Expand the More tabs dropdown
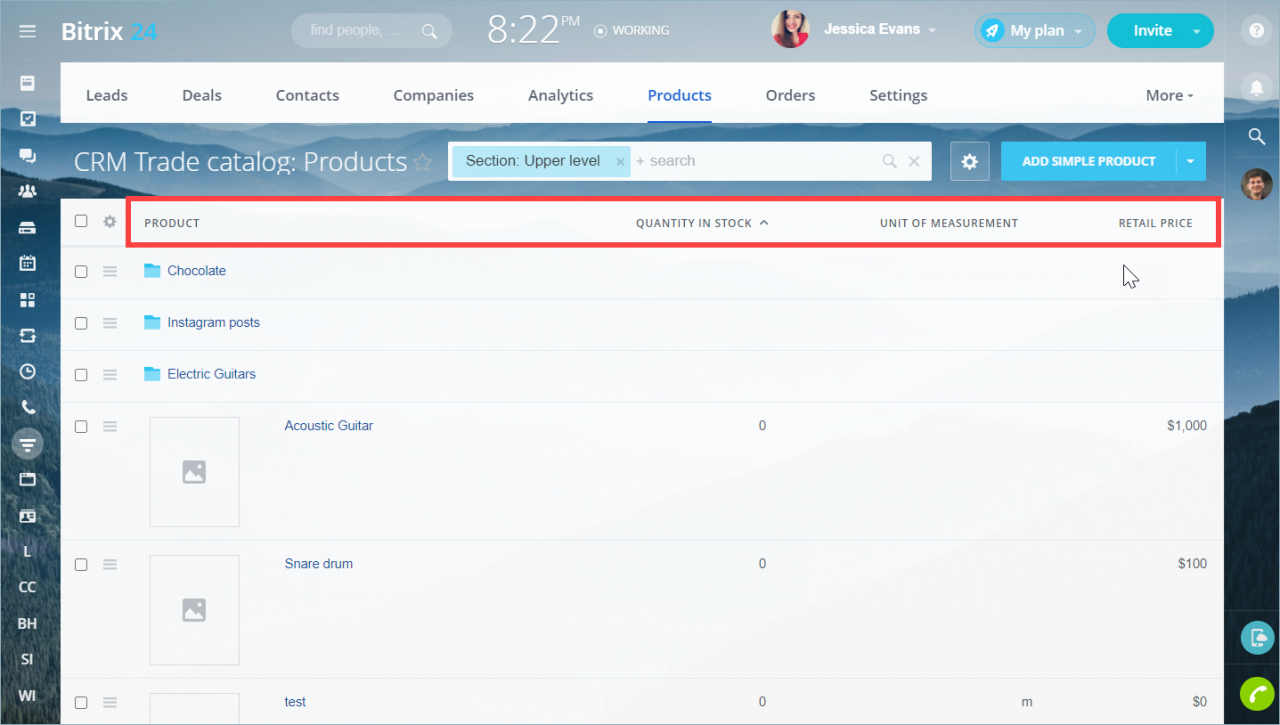 (1170, 96)
